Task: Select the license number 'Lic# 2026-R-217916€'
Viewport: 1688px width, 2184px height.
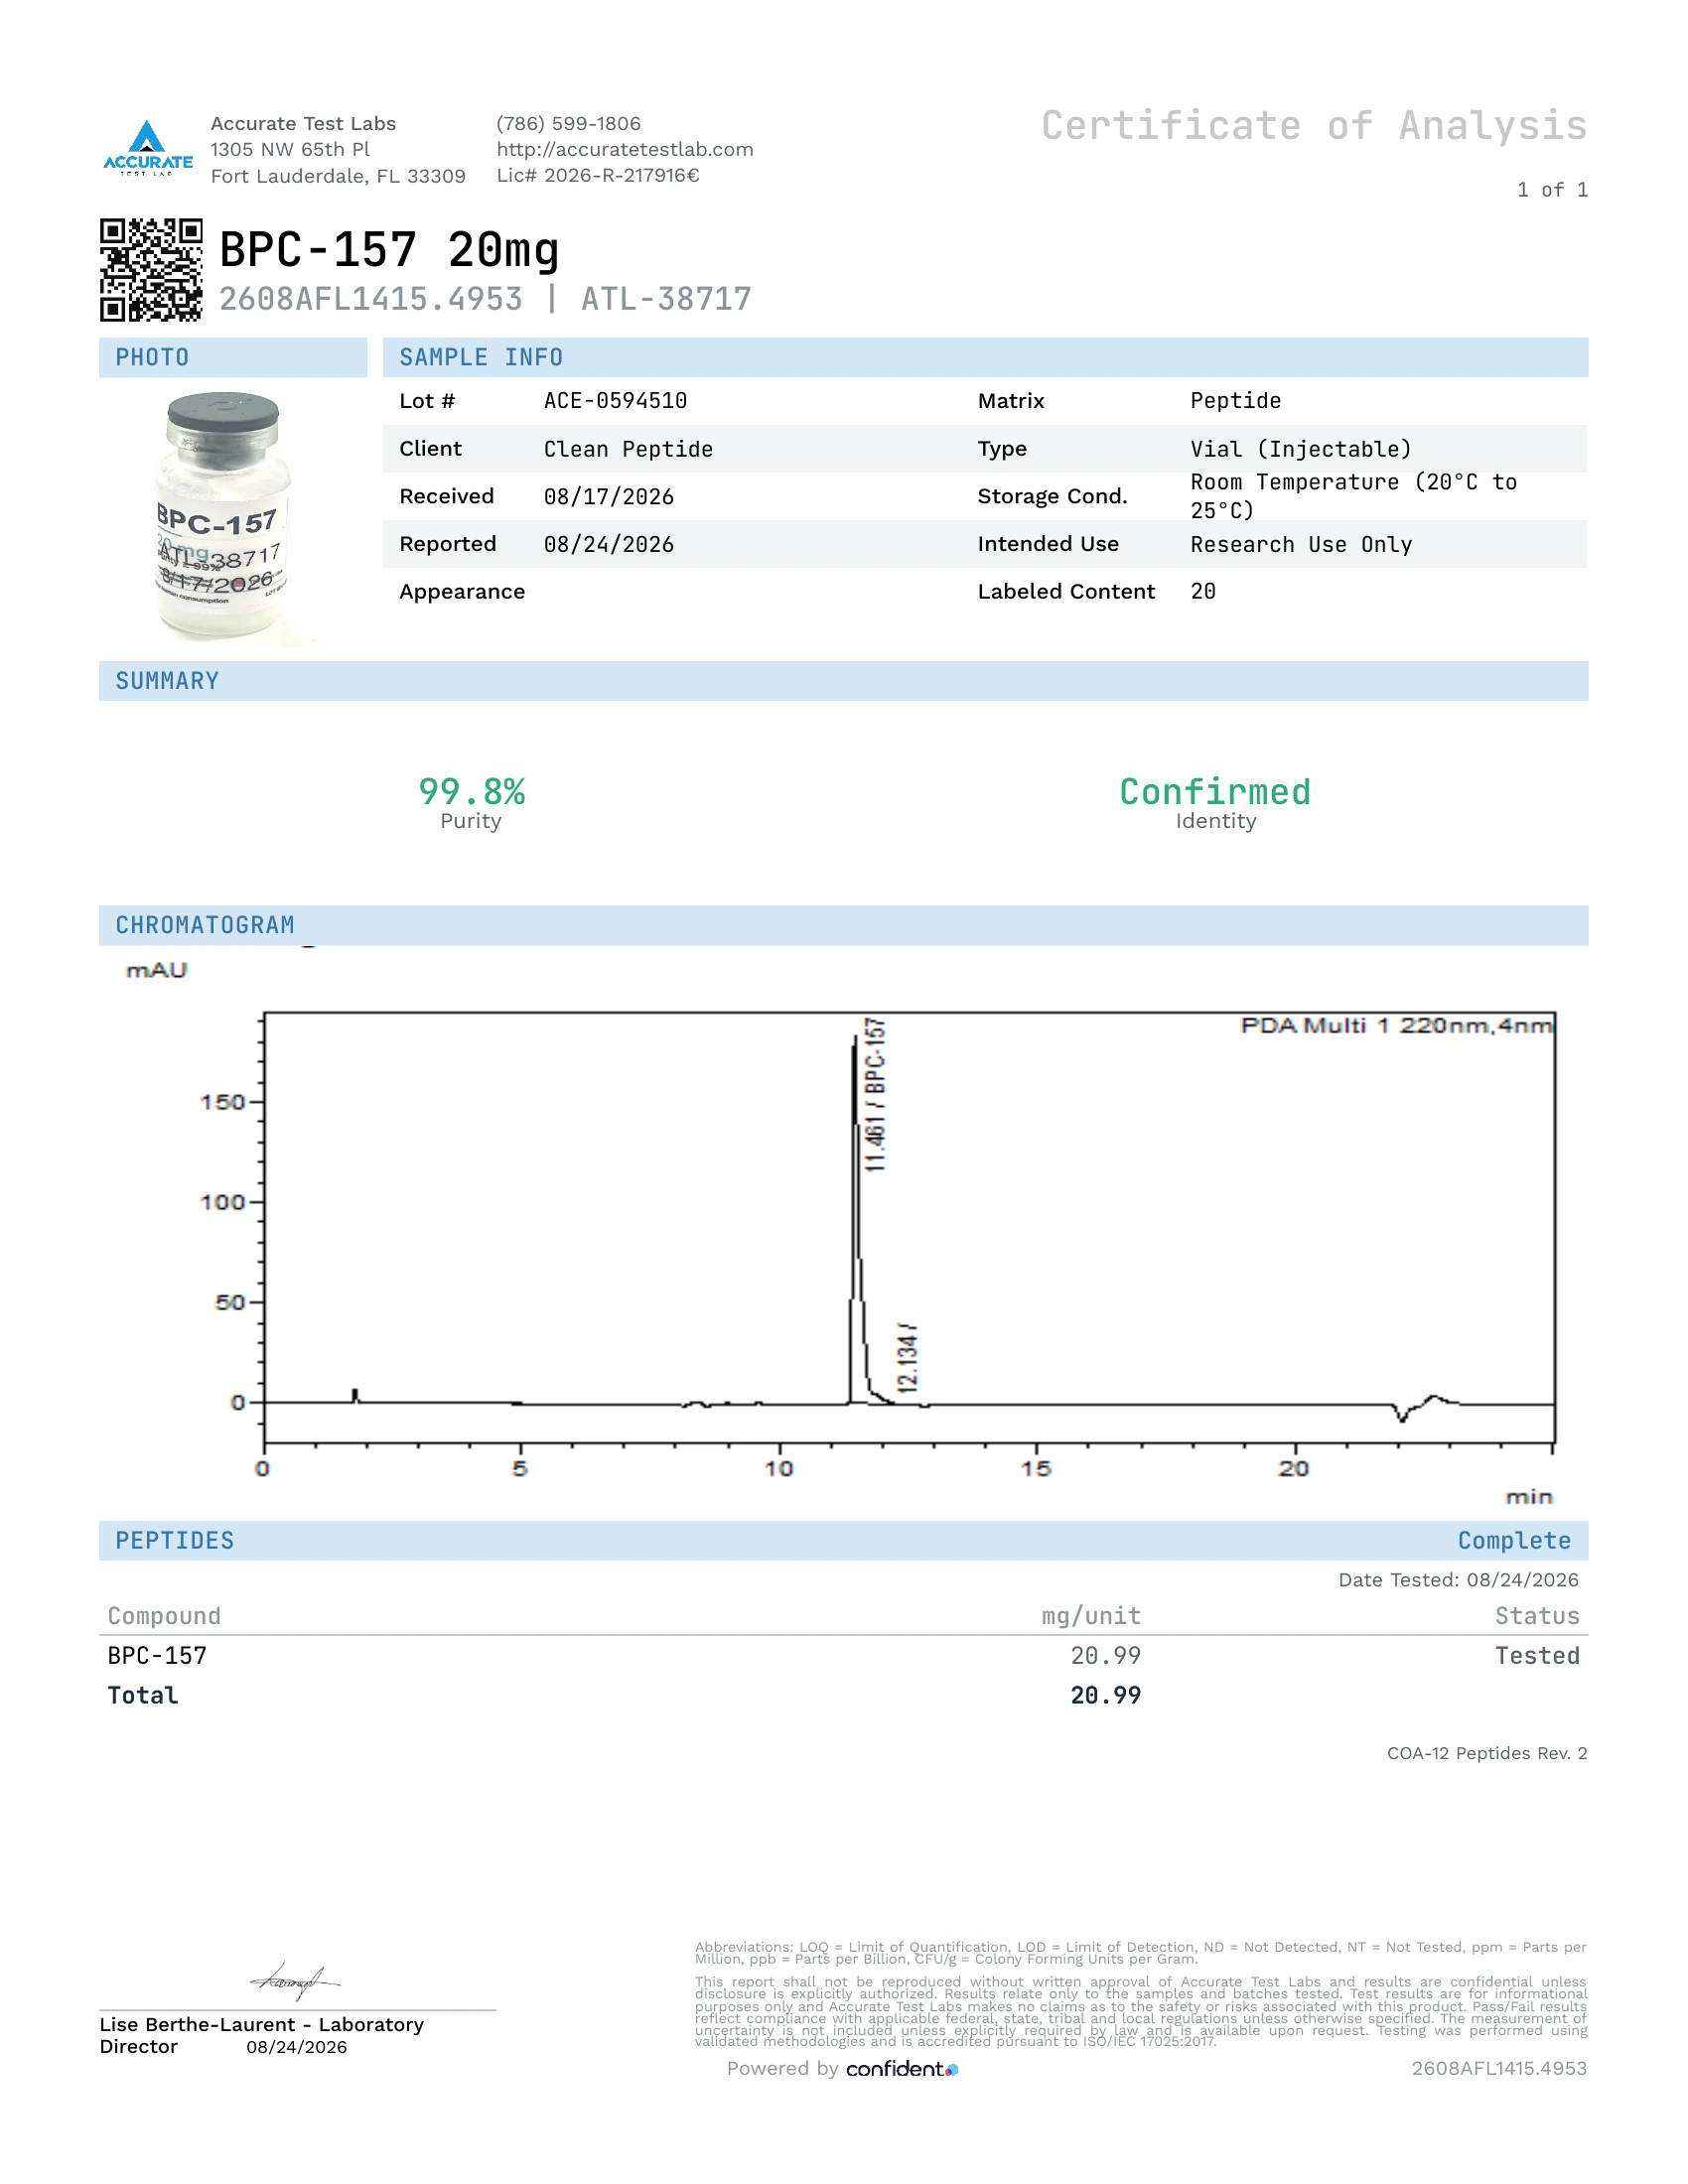Action: coord(598,175)
